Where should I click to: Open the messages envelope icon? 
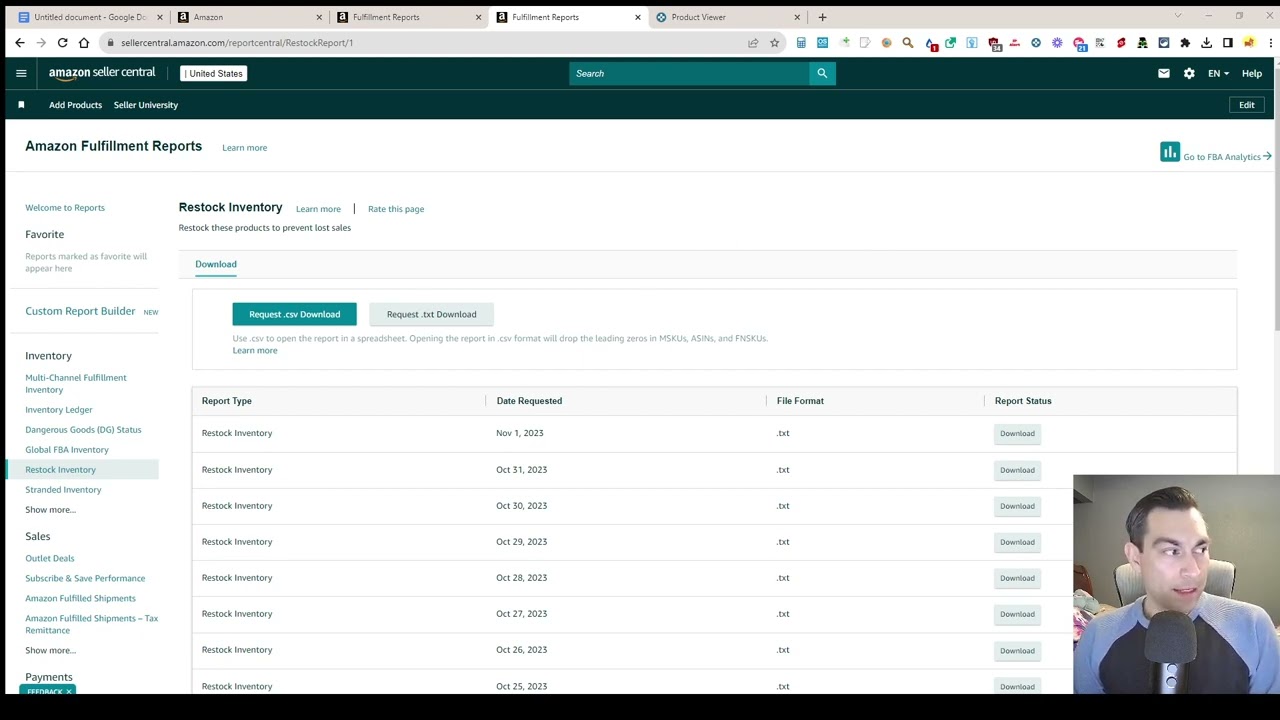(x=1164, y=73)
